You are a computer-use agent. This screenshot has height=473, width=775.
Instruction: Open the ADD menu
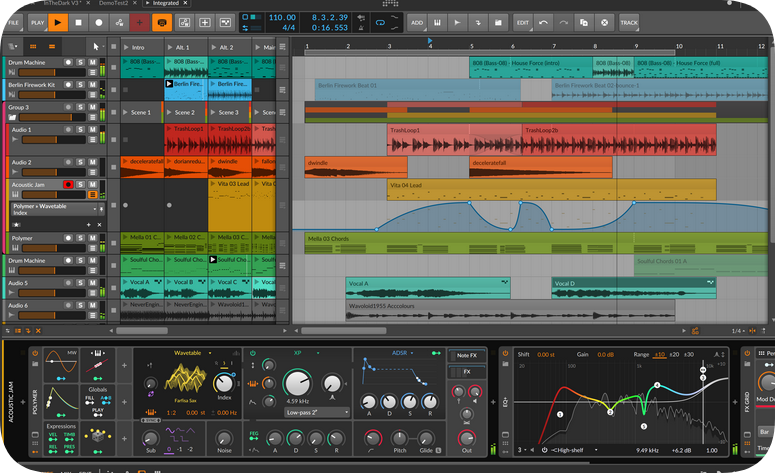click(417, 23)
